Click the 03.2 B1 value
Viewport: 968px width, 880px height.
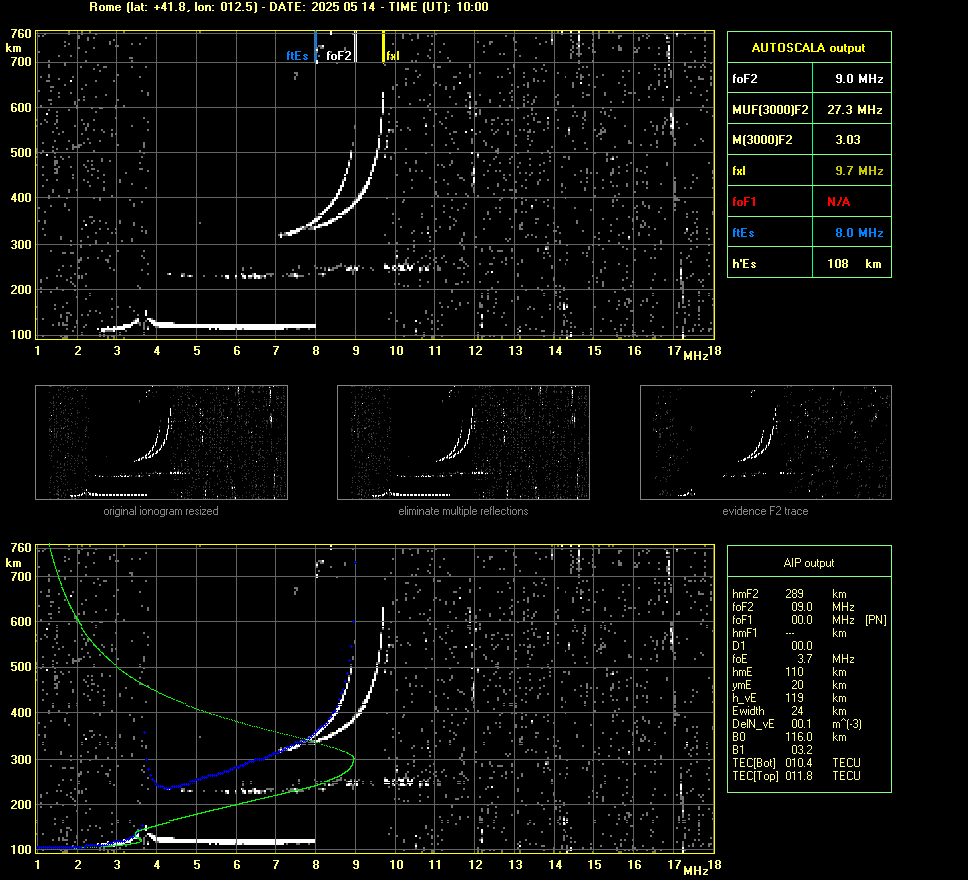pyautogui.click(x=802, y=750)
